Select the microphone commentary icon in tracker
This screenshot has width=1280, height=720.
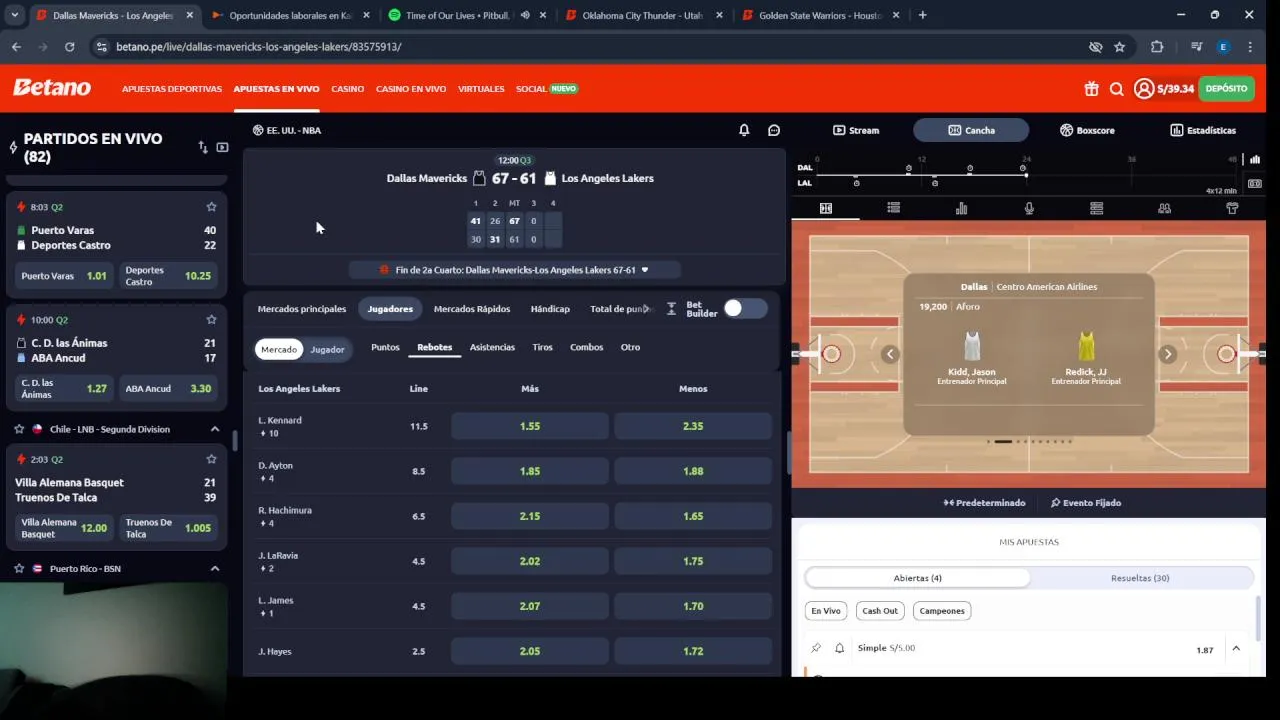[1029, 208]
